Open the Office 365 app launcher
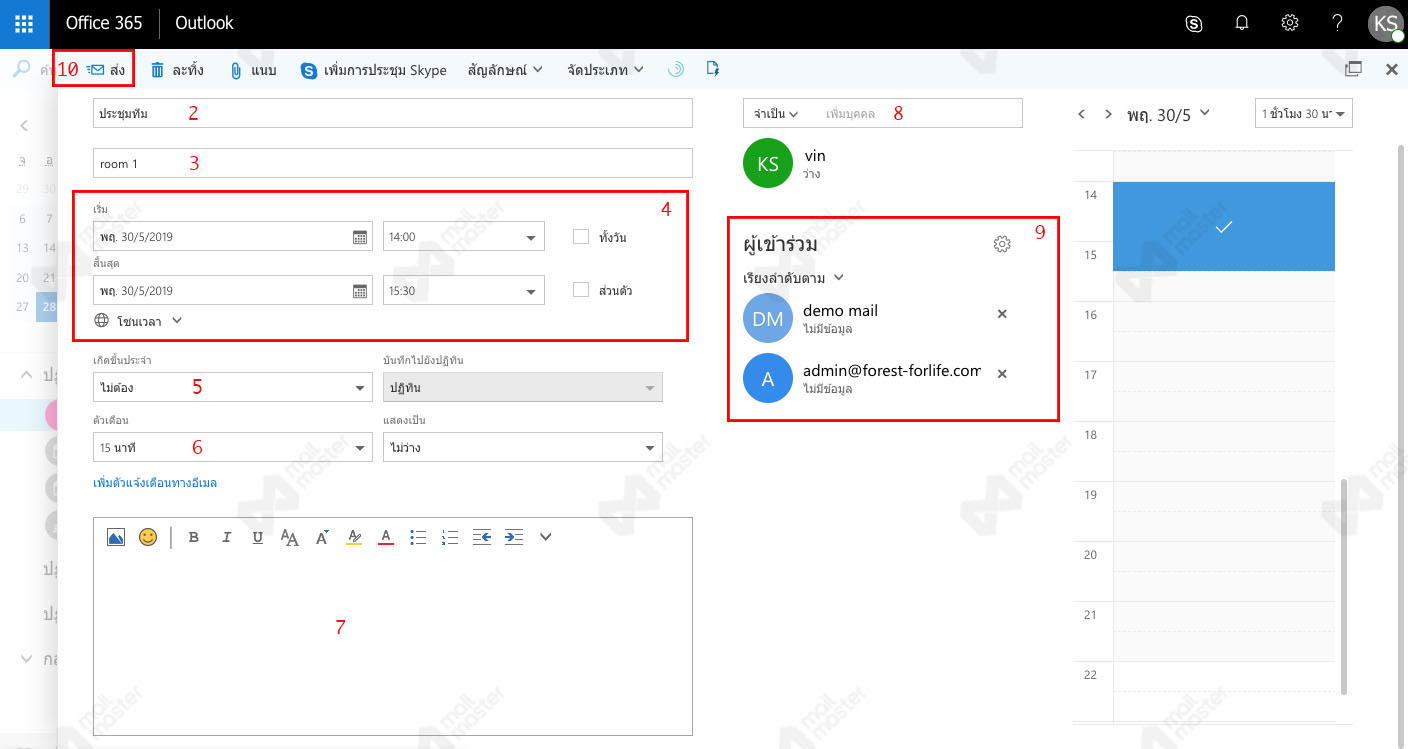The width and height of the screenshot is (1408, 749). 24,24
